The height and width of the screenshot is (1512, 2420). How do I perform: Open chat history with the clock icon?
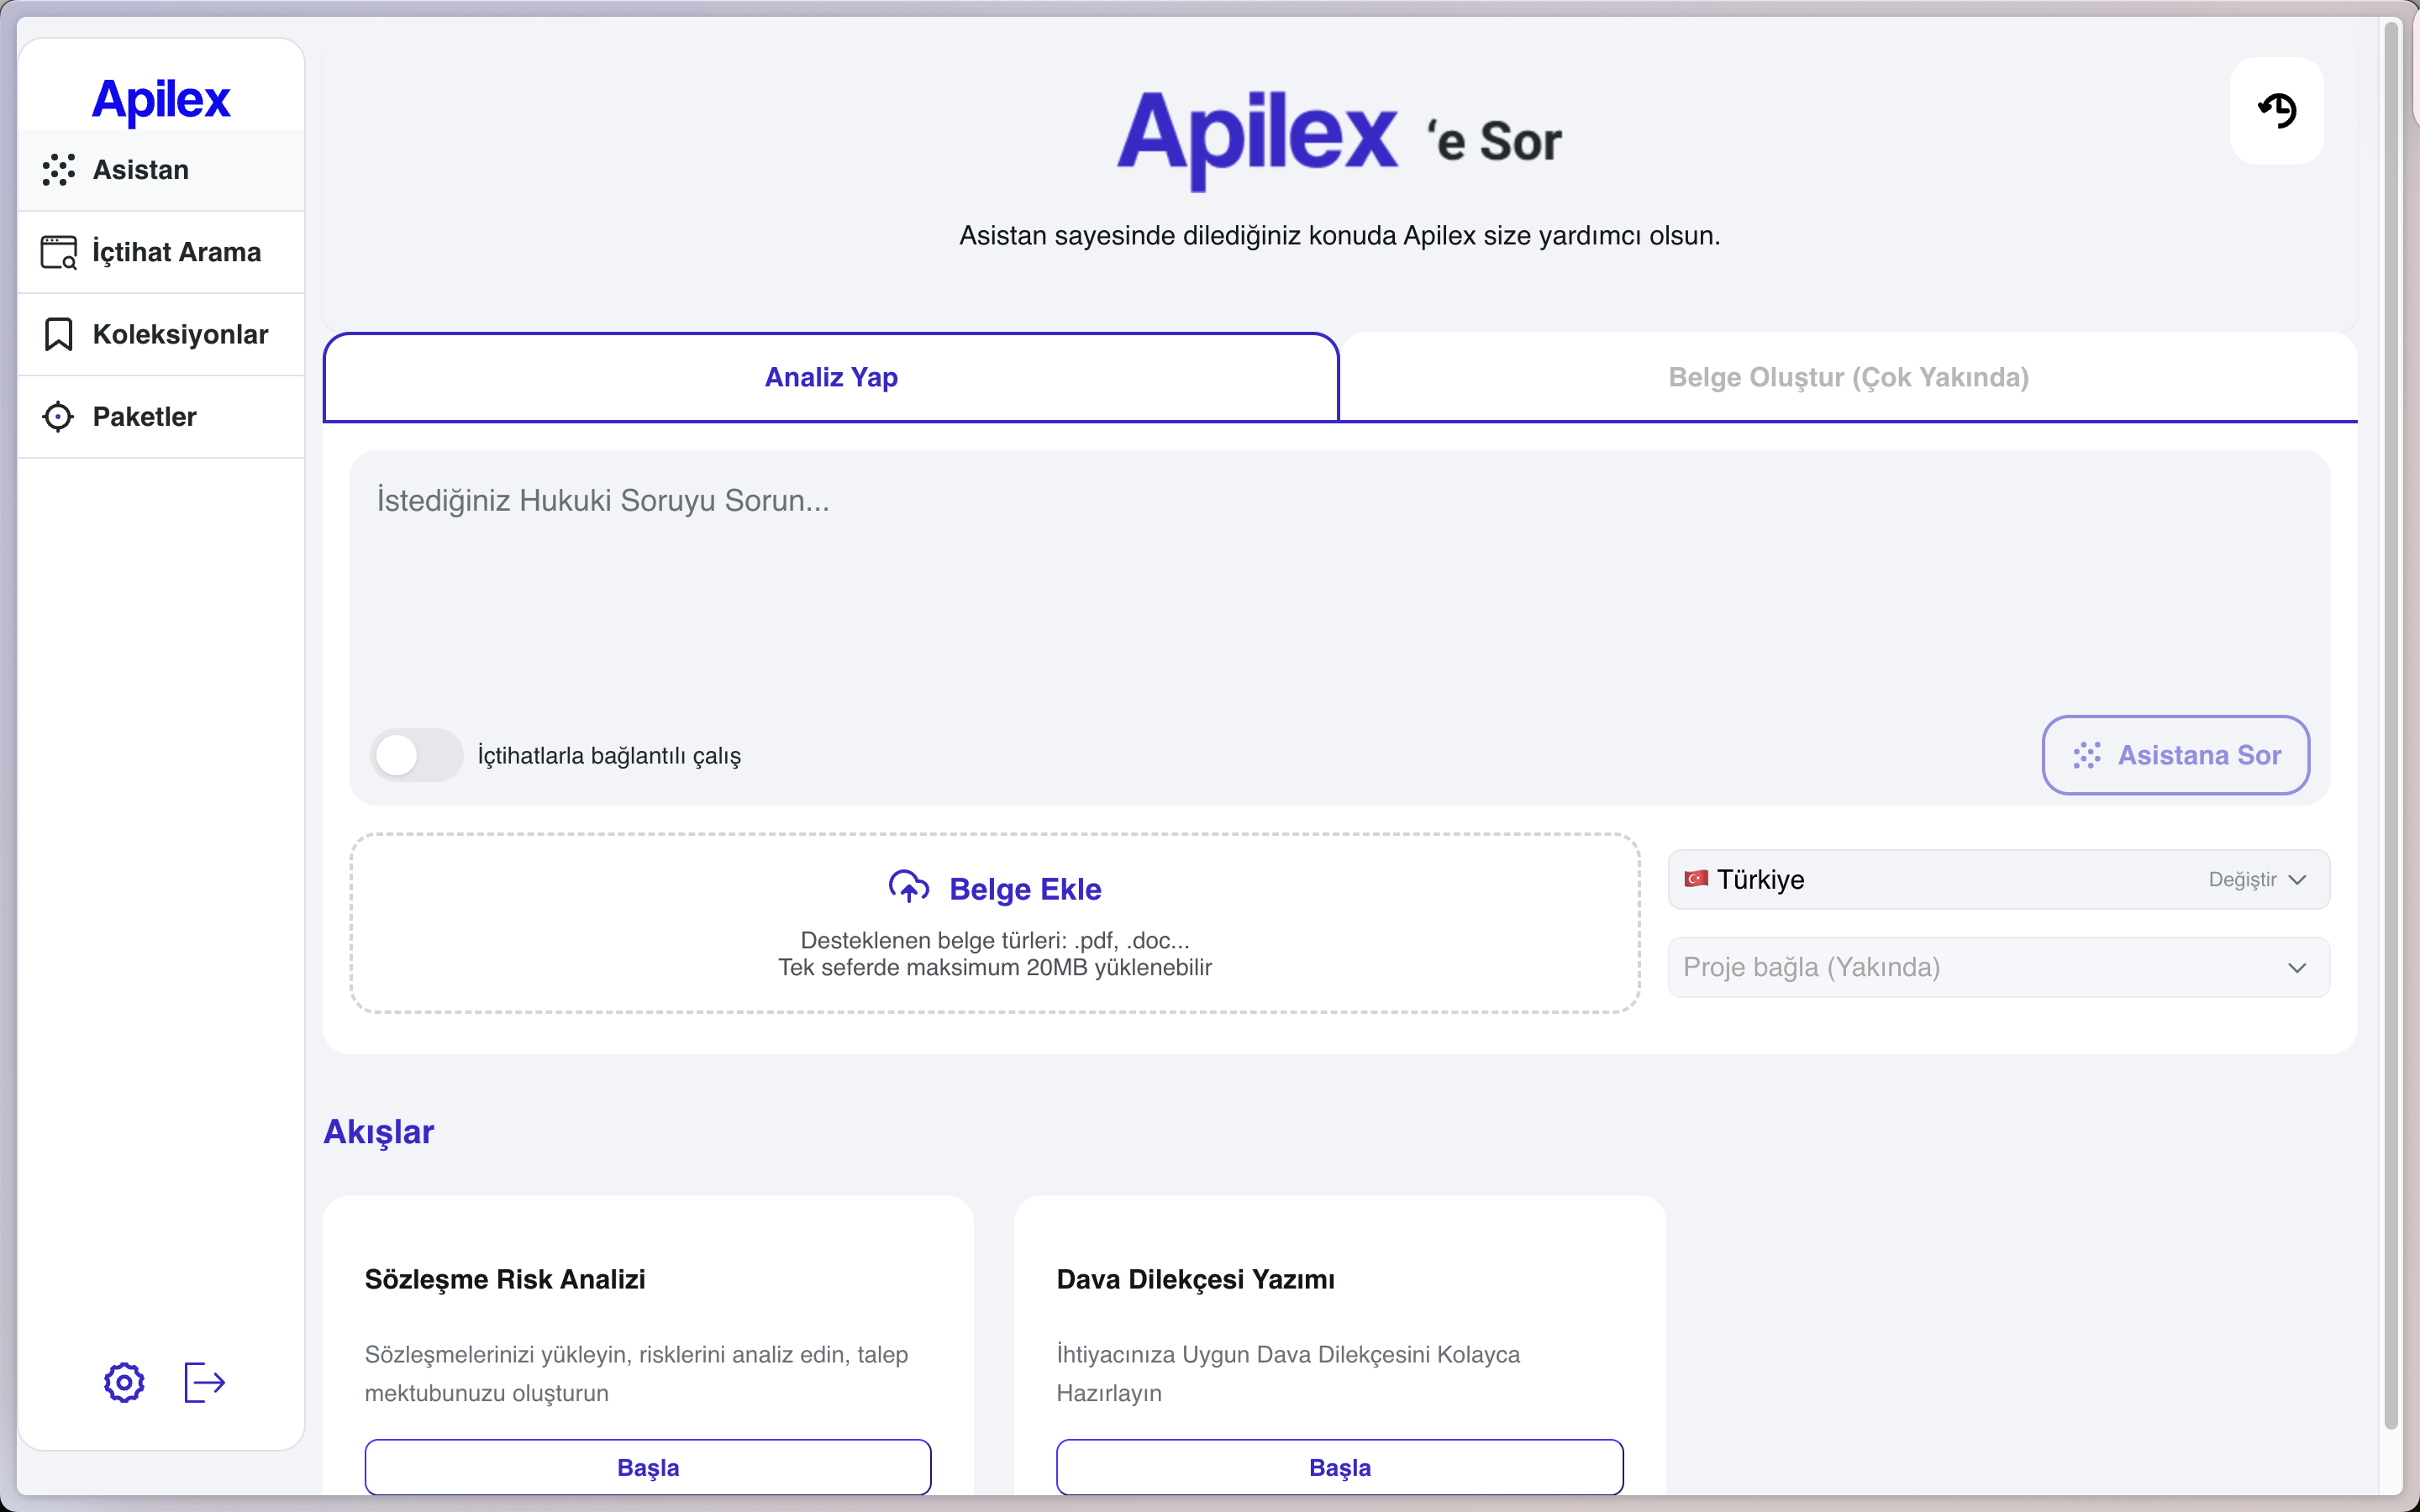pyautogui.click(x=2277, y=110)
